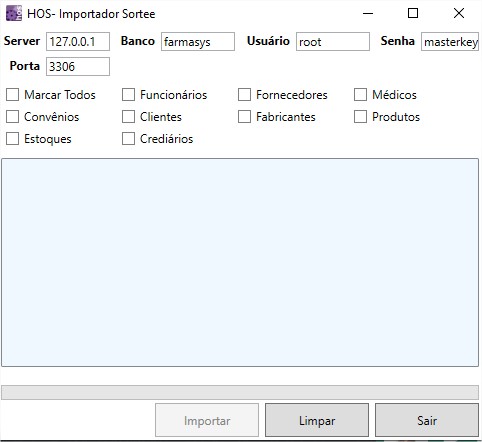This screenshot has height=442, width=482.
Task: Click the Senha password field
Action: 450,42
